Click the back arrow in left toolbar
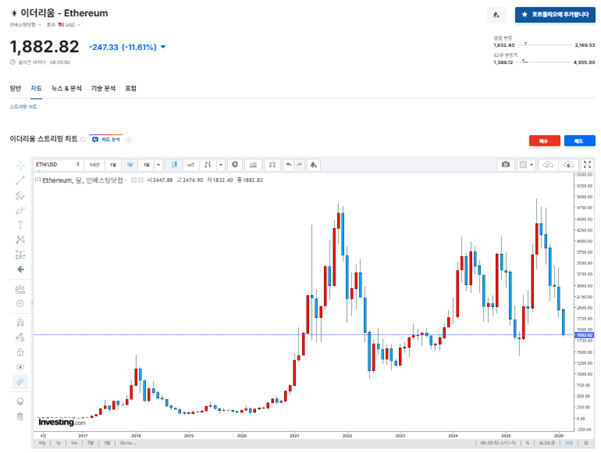The image size is (601, 453). pyautogui.click(x=20, y=269)
